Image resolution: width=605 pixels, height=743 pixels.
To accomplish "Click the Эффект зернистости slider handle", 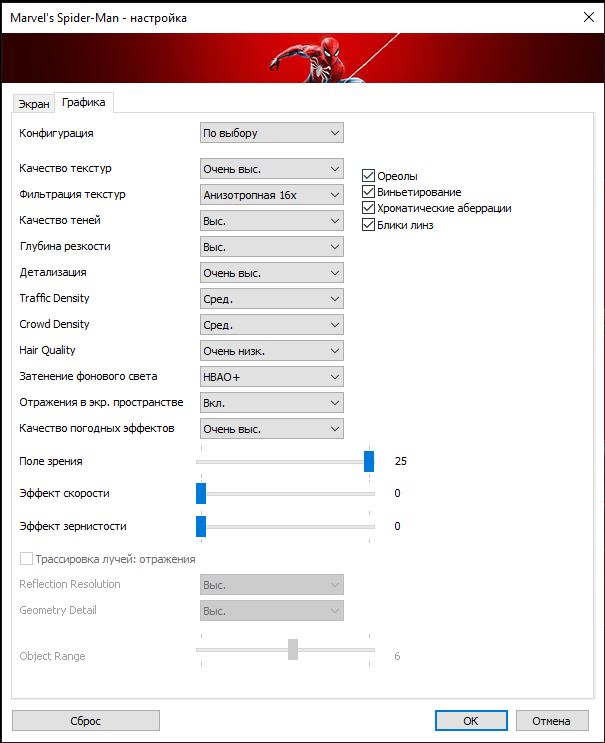I will point(201,526).
